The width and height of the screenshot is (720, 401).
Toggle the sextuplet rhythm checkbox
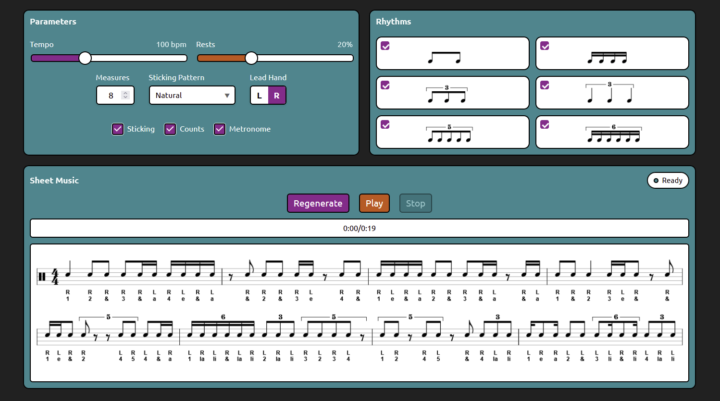[x=545, y=125]
